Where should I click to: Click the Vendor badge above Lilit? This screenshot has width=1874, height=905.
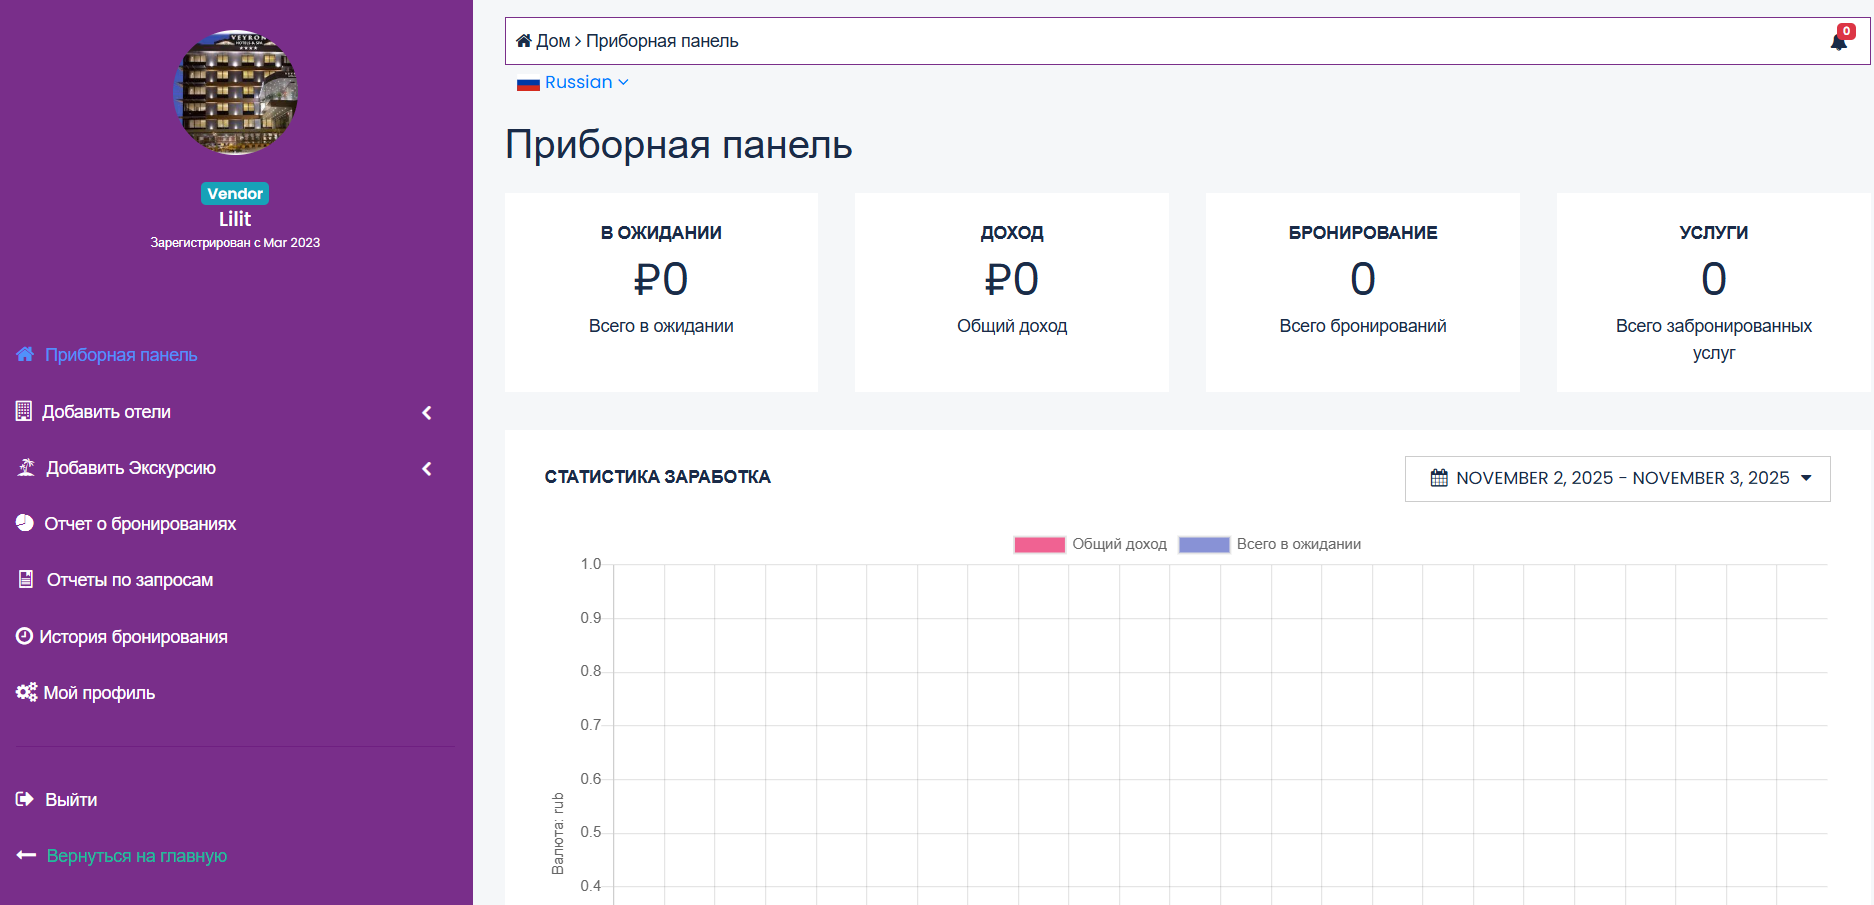pyautogui.click(x=235, y=193)
